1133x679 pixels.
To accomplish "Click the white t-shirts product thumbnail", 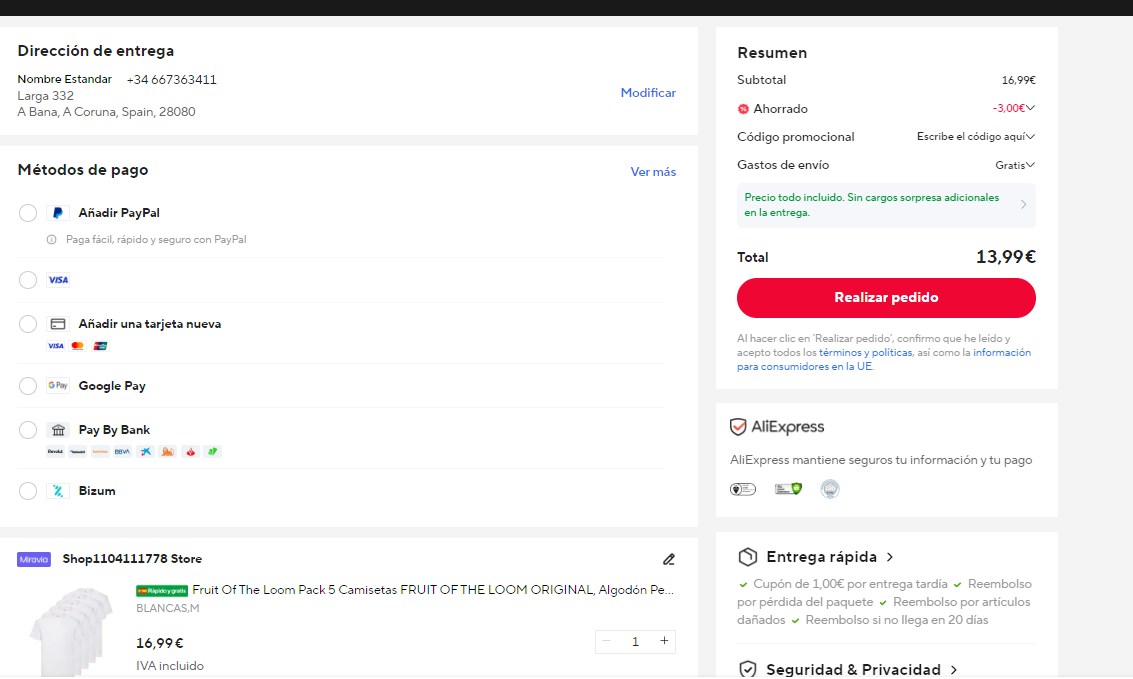I will tap(71, 631).
